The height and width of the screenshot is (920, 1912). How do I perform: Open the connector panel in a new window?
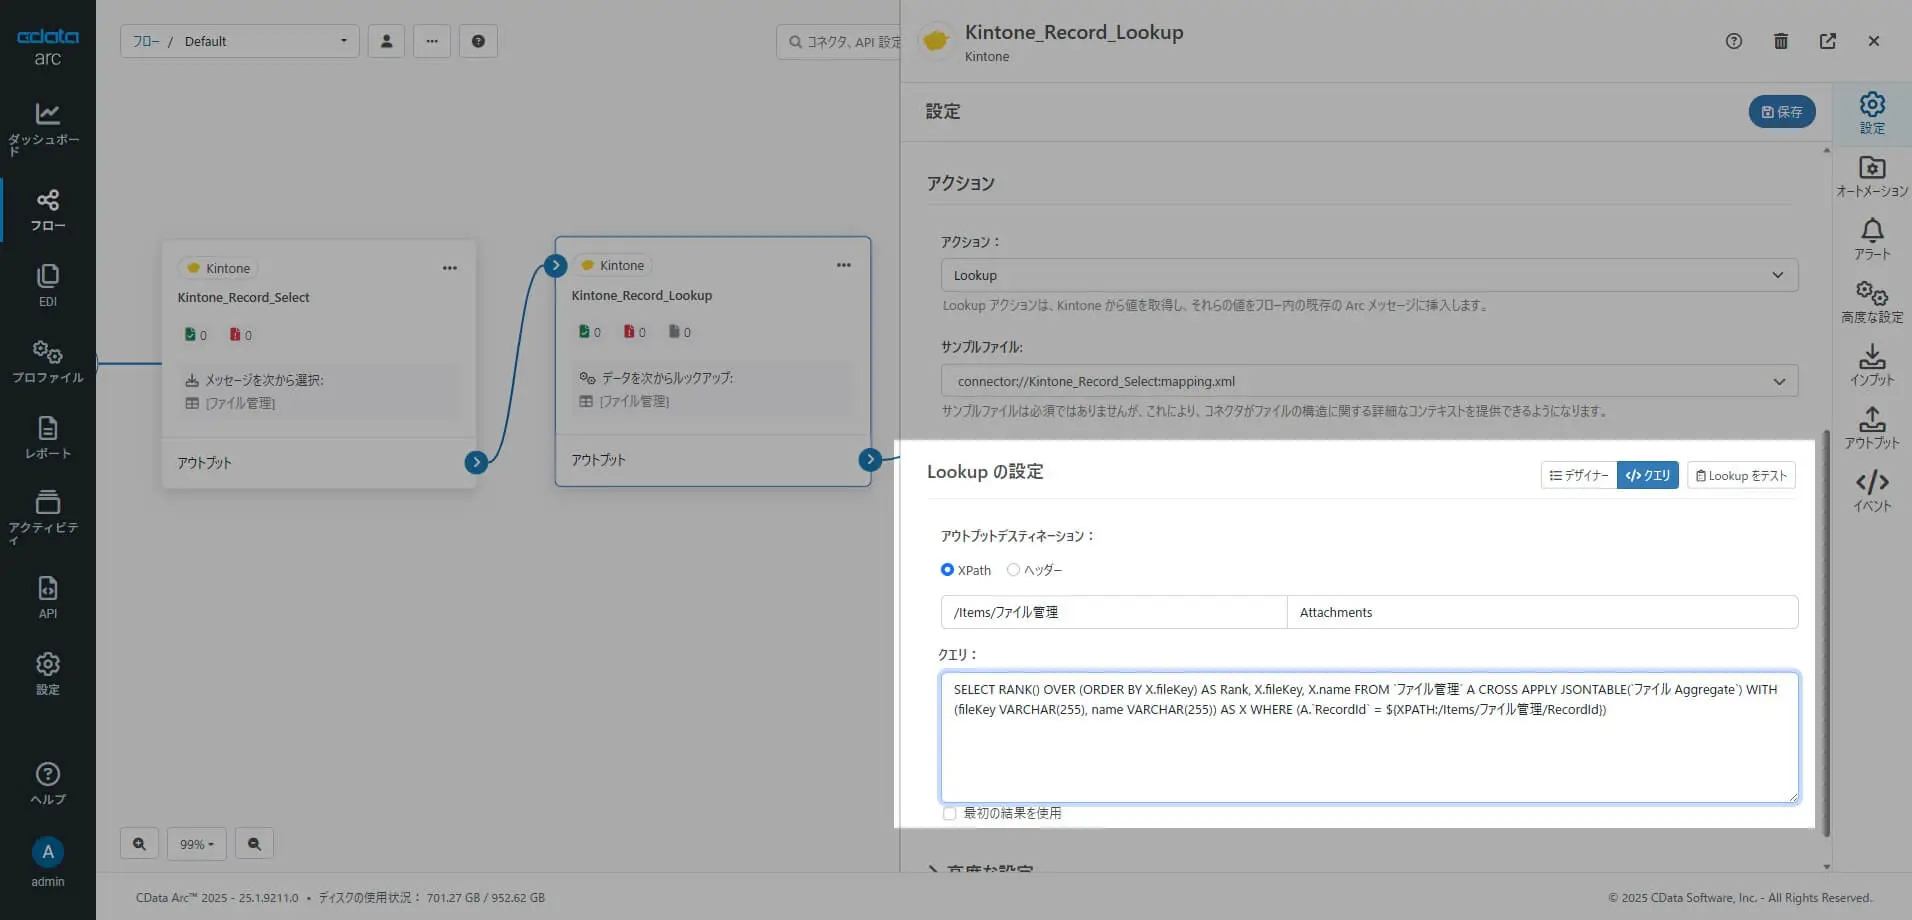pyautogui.click(x=1828, y=41)
